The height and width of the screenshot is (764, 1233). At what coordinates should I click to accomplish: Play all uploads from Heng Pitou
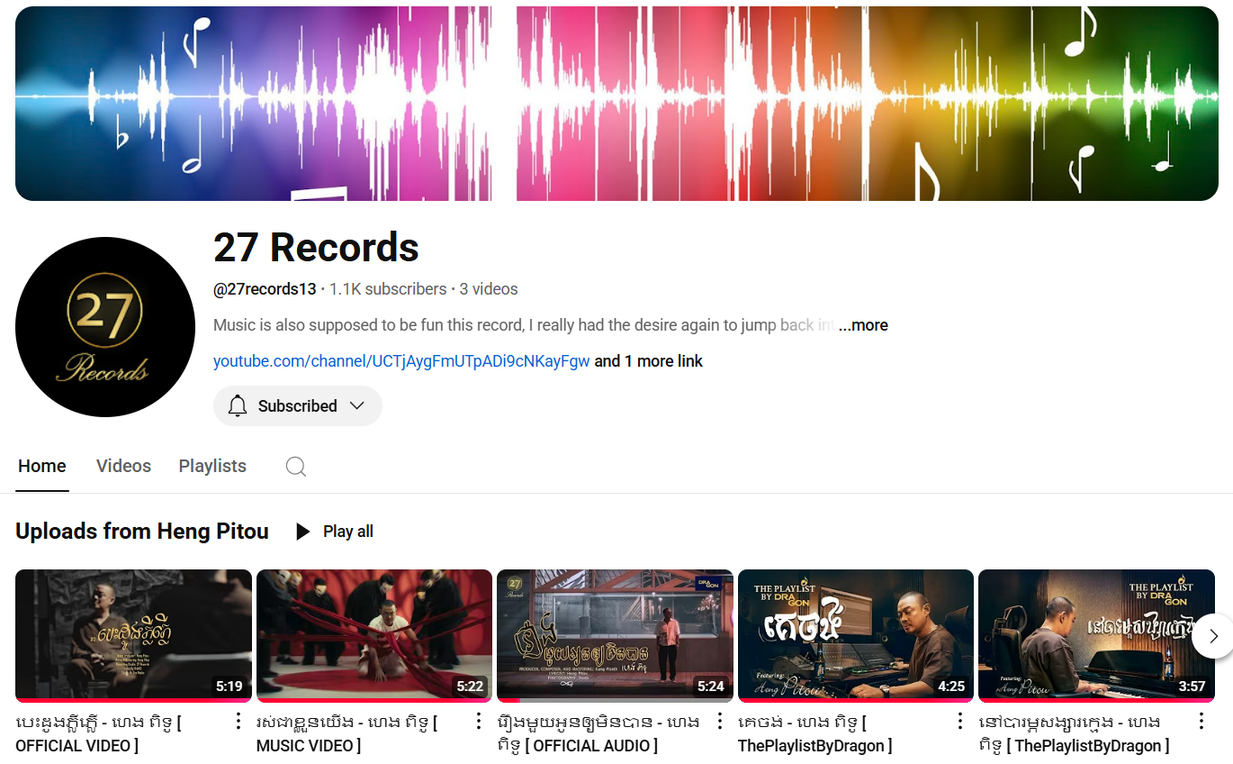334,532
